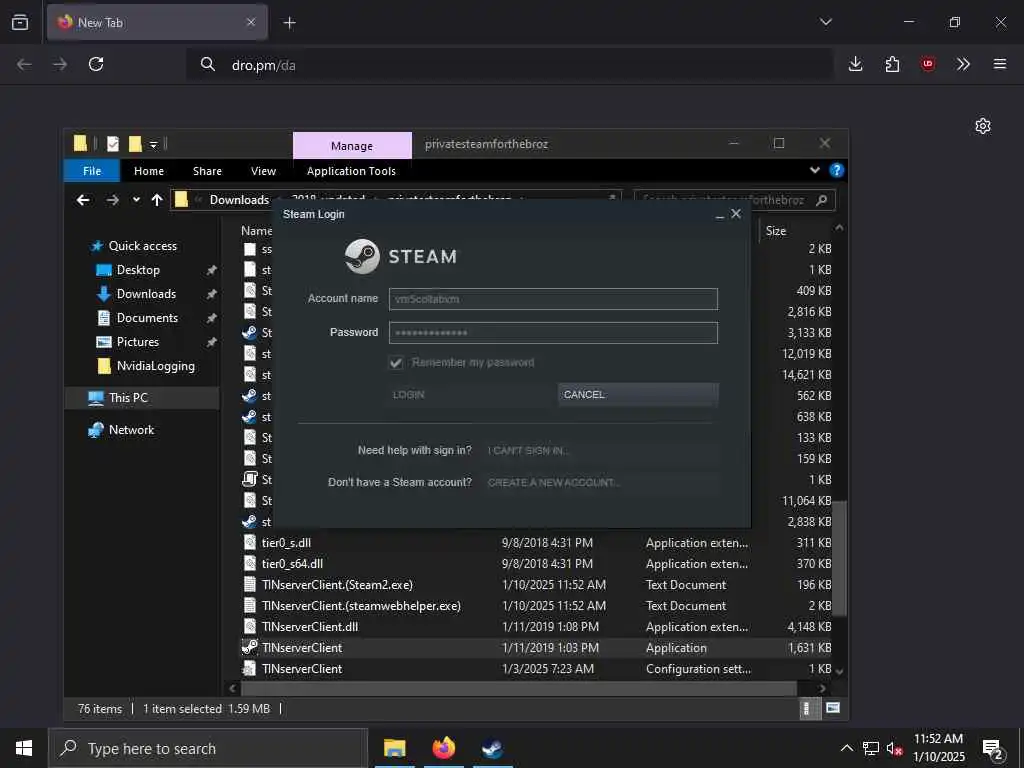Open Firefox View icon in tab bar
This screenshot has width=1024, height=768.
tap(20, 22)
